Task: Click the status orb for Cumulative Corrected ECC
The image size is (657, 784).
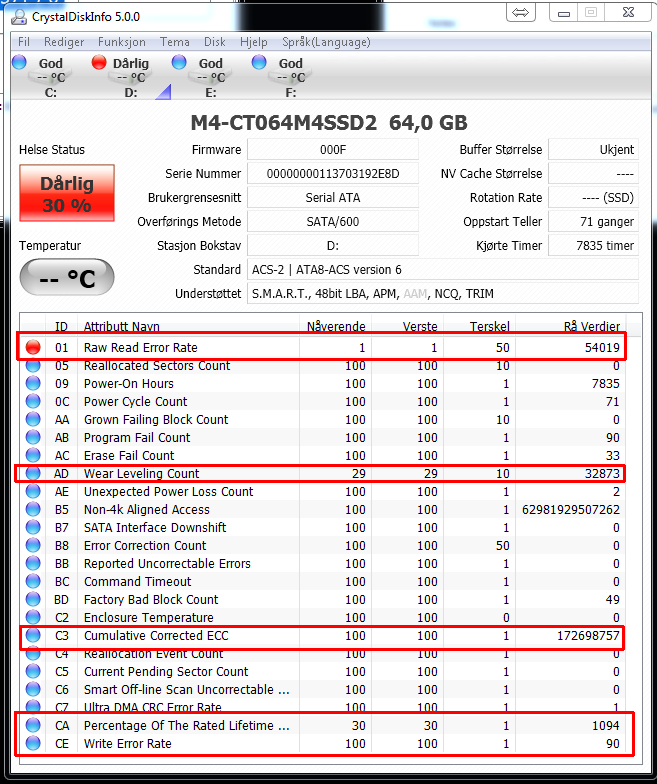Action: point(33,635)
